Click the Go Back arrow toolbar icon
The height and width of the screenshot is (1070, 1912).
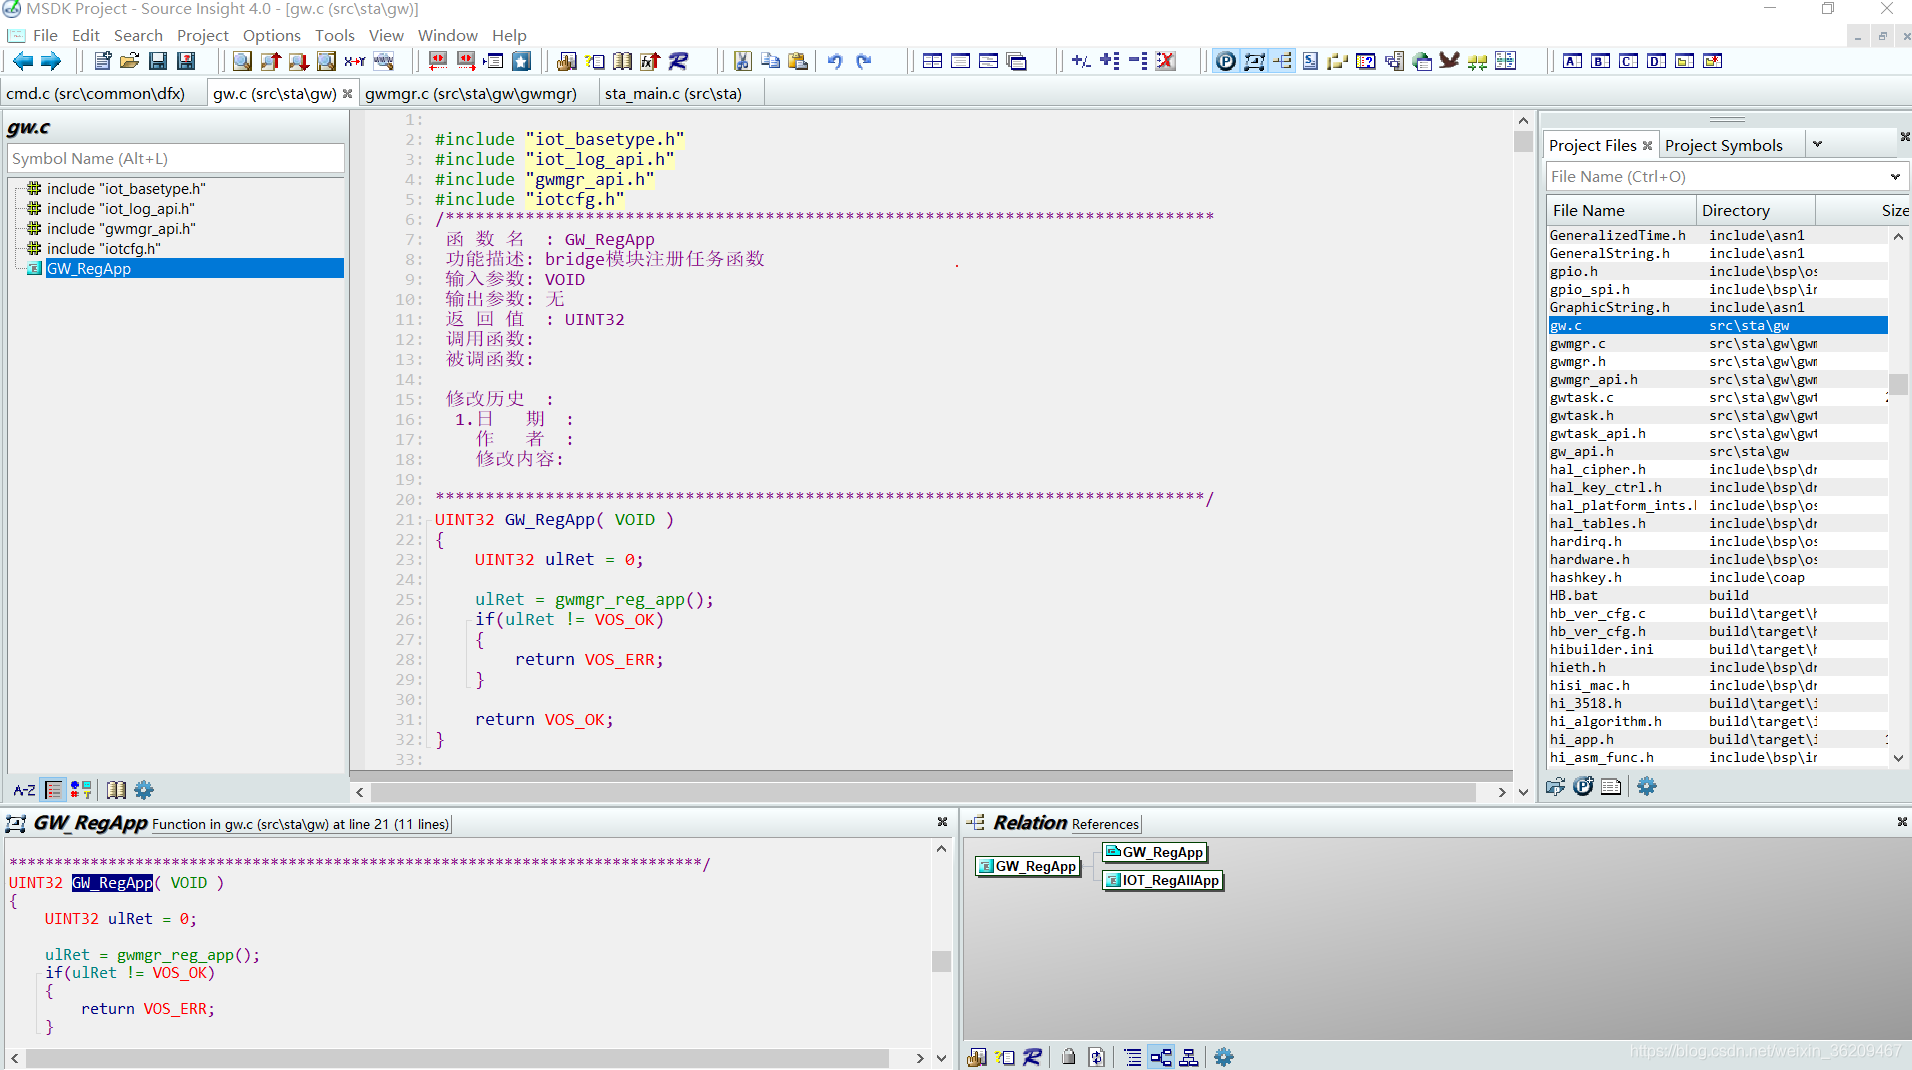pyautogui.click(x=22, y=61)
